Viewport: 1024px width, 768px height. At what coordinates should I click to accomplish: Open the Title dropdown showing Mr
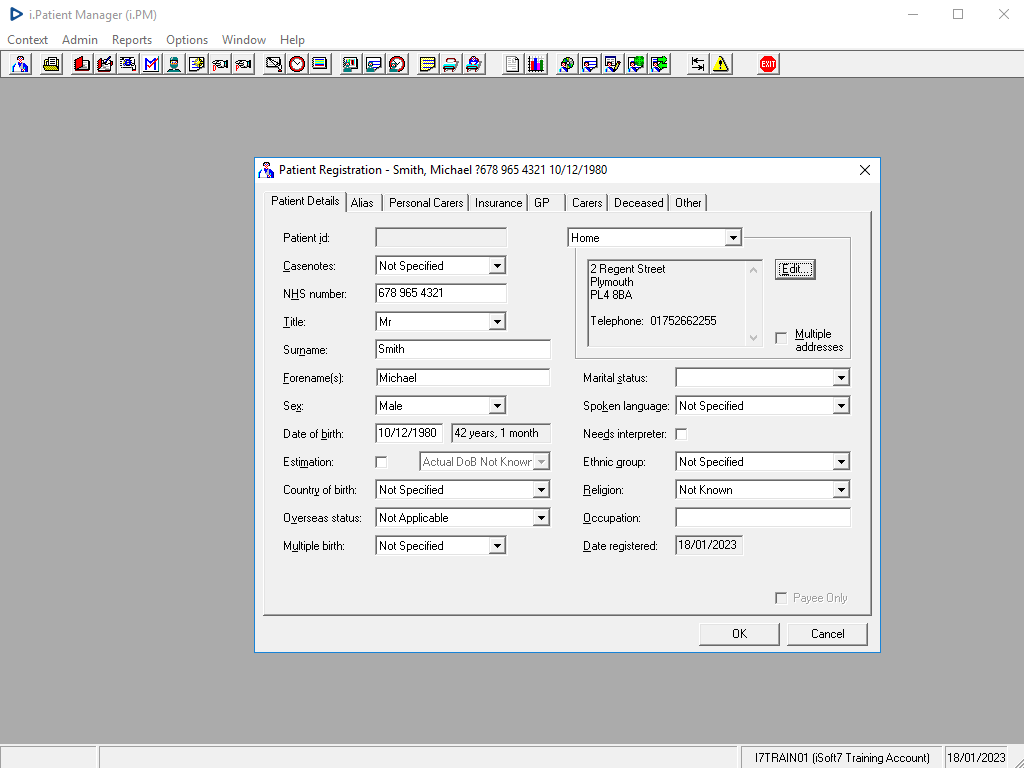[497, 322]
